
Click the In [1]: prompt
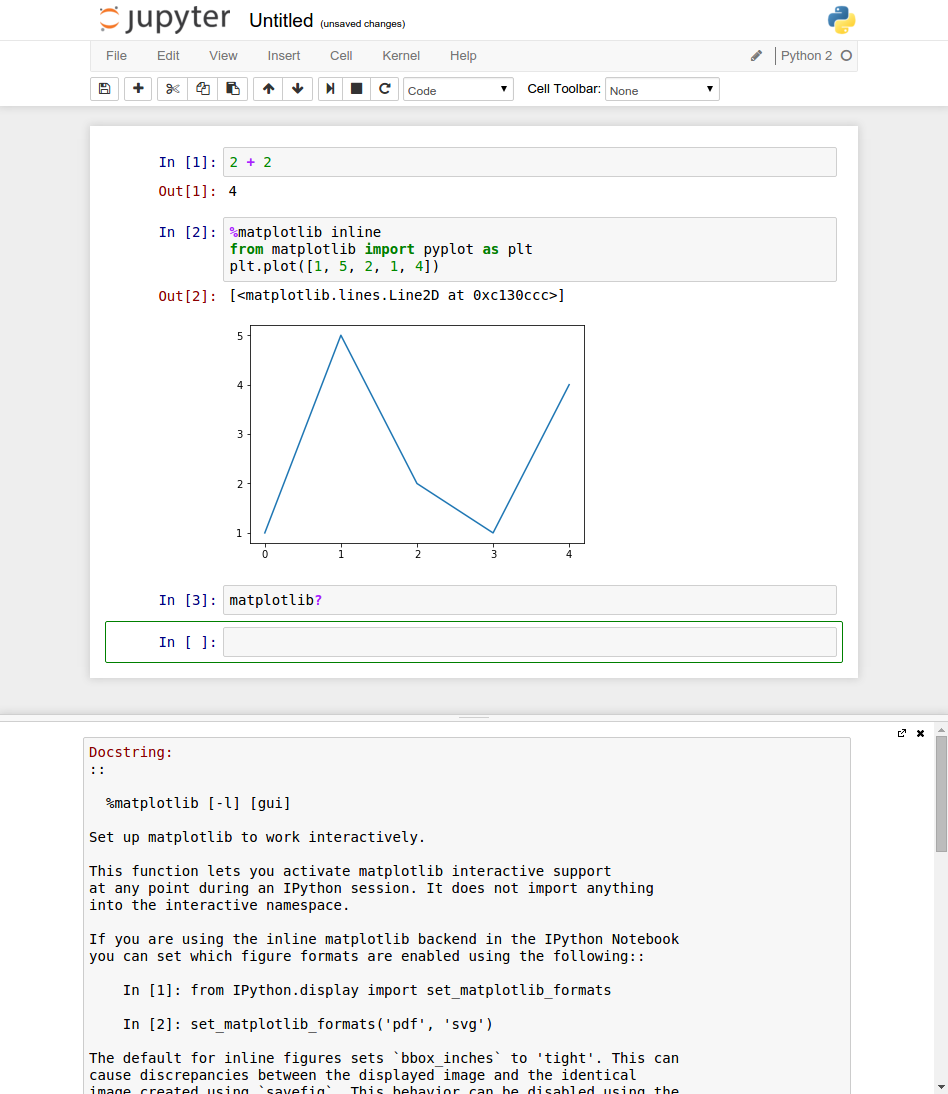point(187,163)
